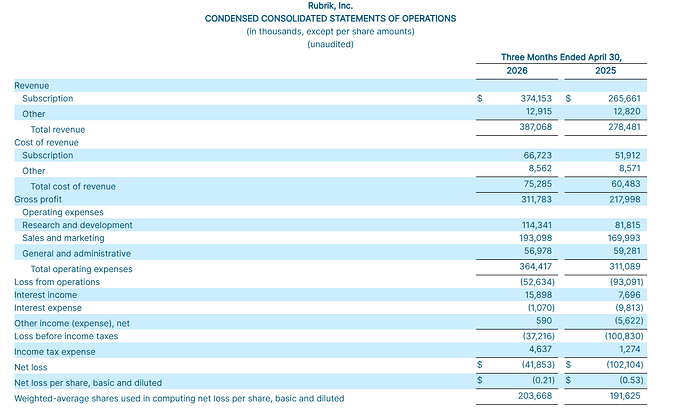Select 'Sales and marketing' label
Image resolution: width=690 pixels, height=409 pixels.
pyautogui.click(x=63, y=238)
